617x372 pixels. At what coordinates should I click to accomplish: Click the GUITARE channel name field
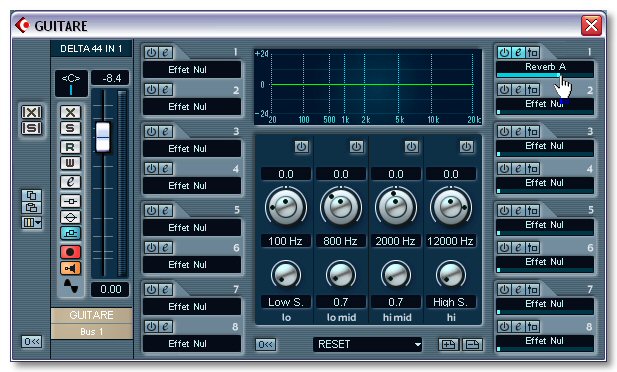tap(92, 315)
